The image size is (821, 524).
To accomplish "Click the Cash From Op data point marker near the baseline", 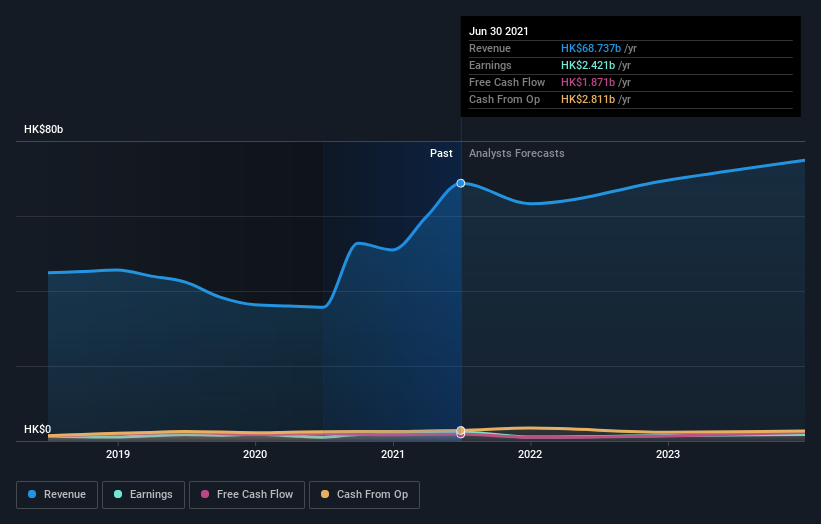I will (x=461, y=430).
